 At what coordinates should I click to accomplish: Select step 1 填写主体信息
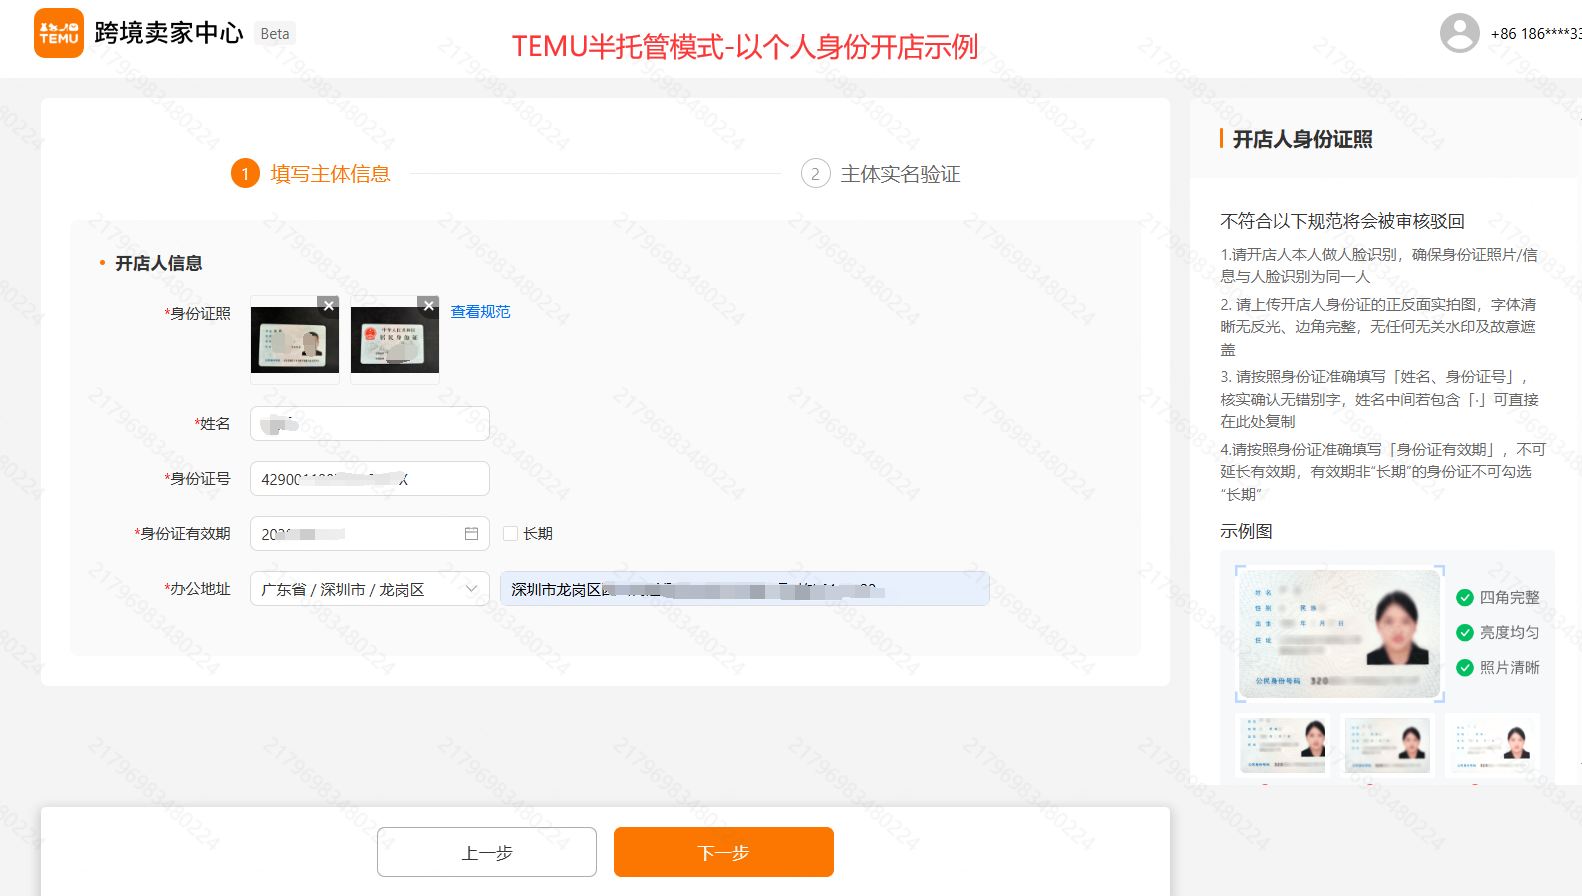point(311,174)
